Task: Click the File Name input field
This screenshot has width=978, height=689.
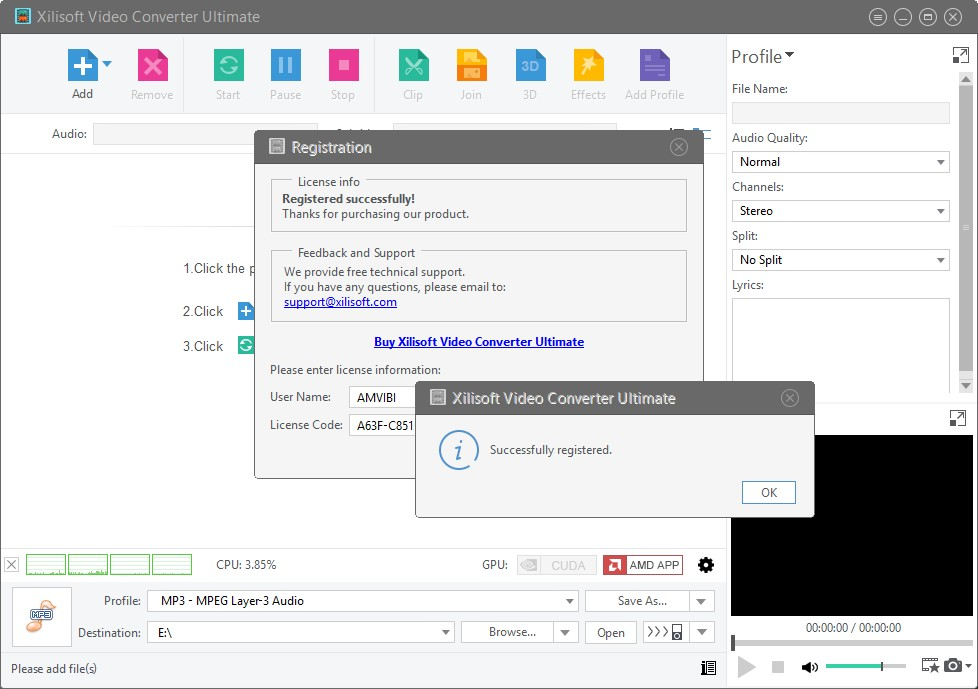Action: click(840, 113)
